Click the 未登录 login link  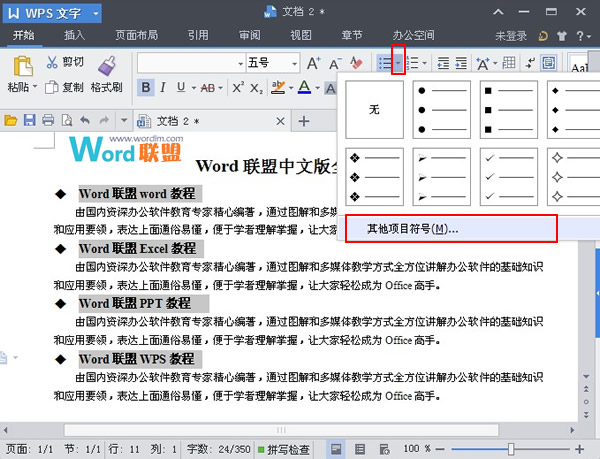click(513, 35)
